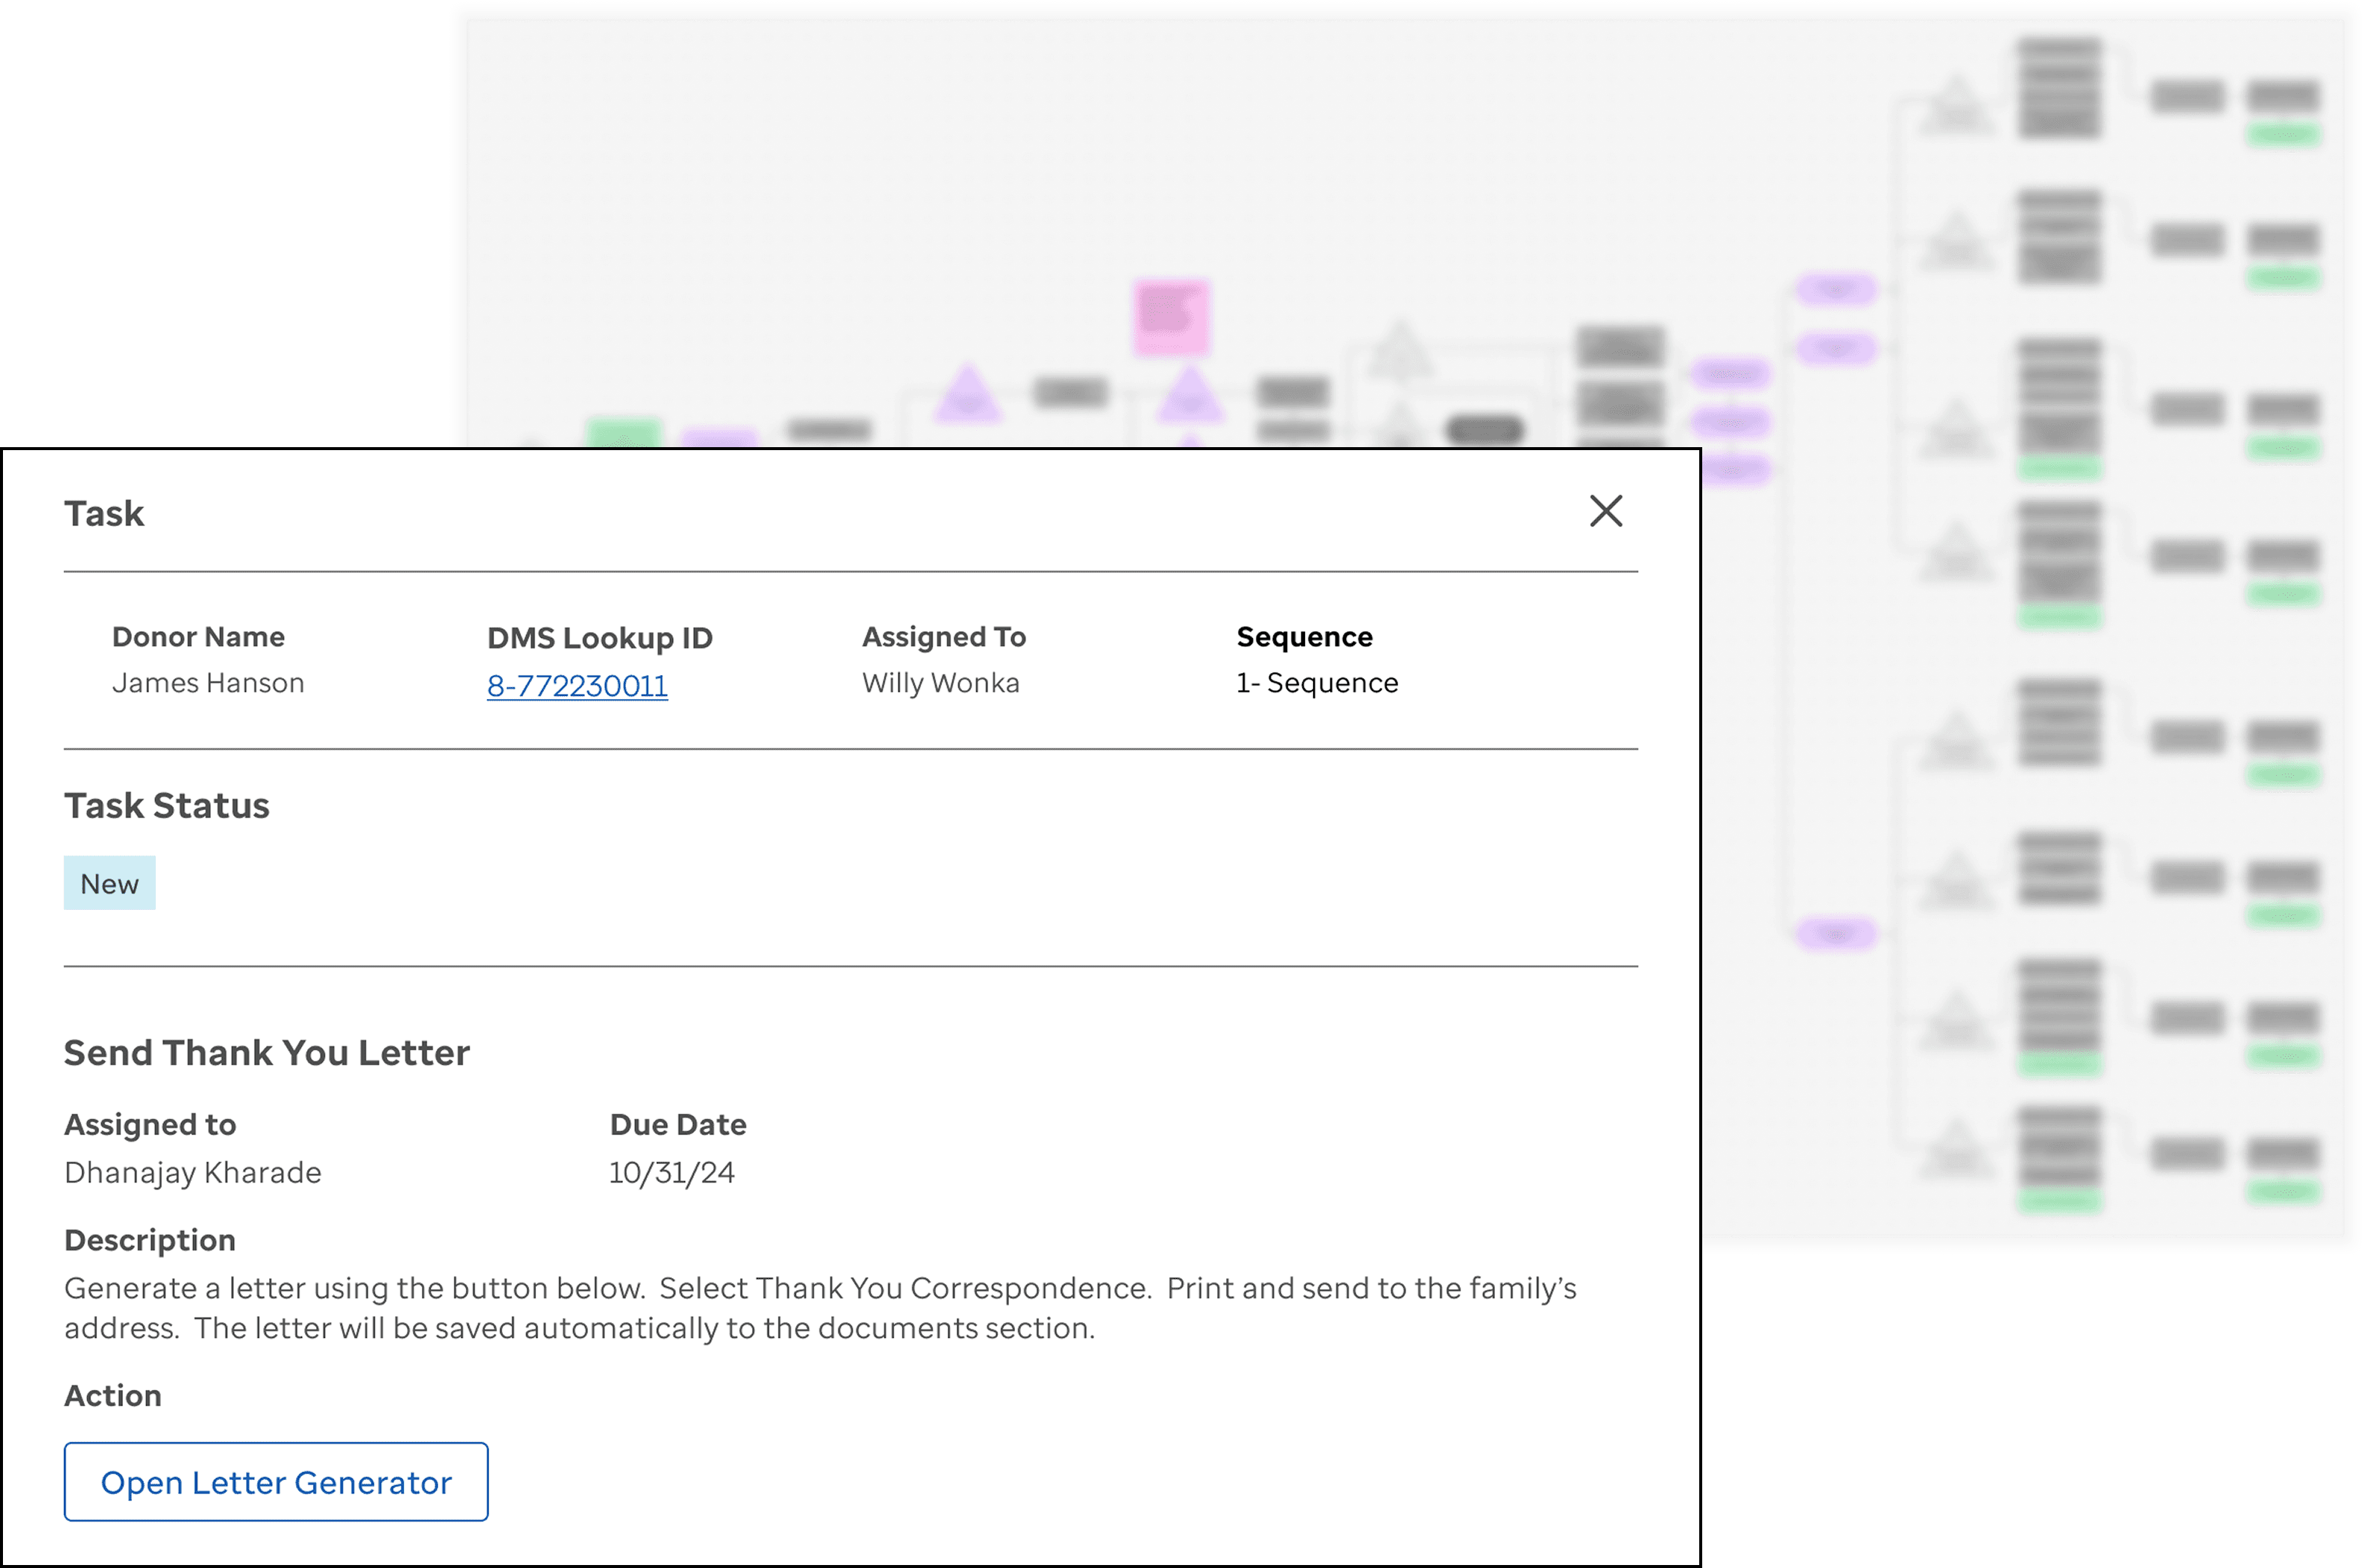Select the 1- Sequence value

pyautogui.click(x=1316, y=683)
